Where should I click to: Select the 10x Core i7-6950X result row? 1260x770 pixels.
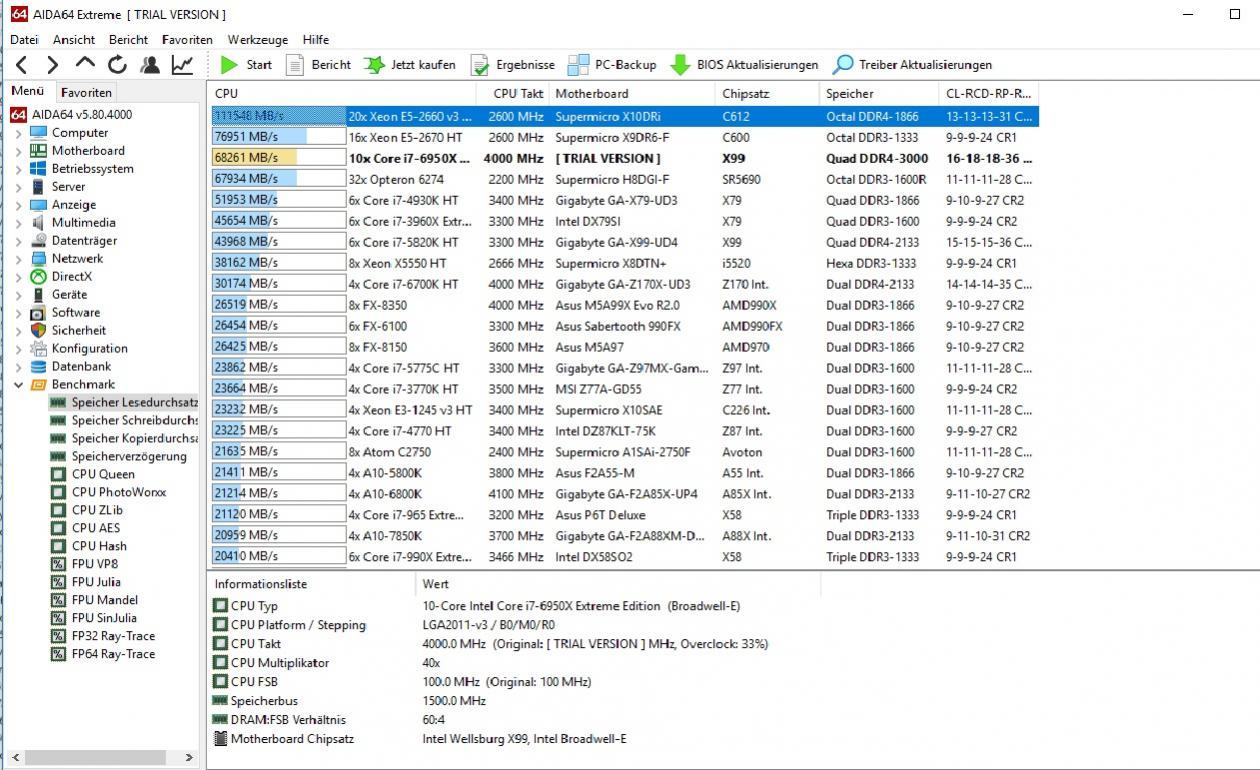click(624, 158)
